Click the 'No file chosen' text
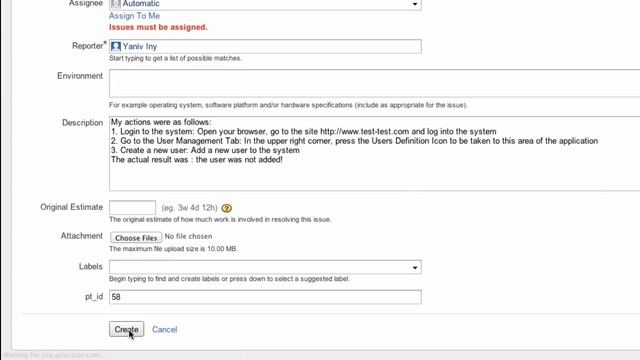The image size is (640, 360). [x=189, y=236]
